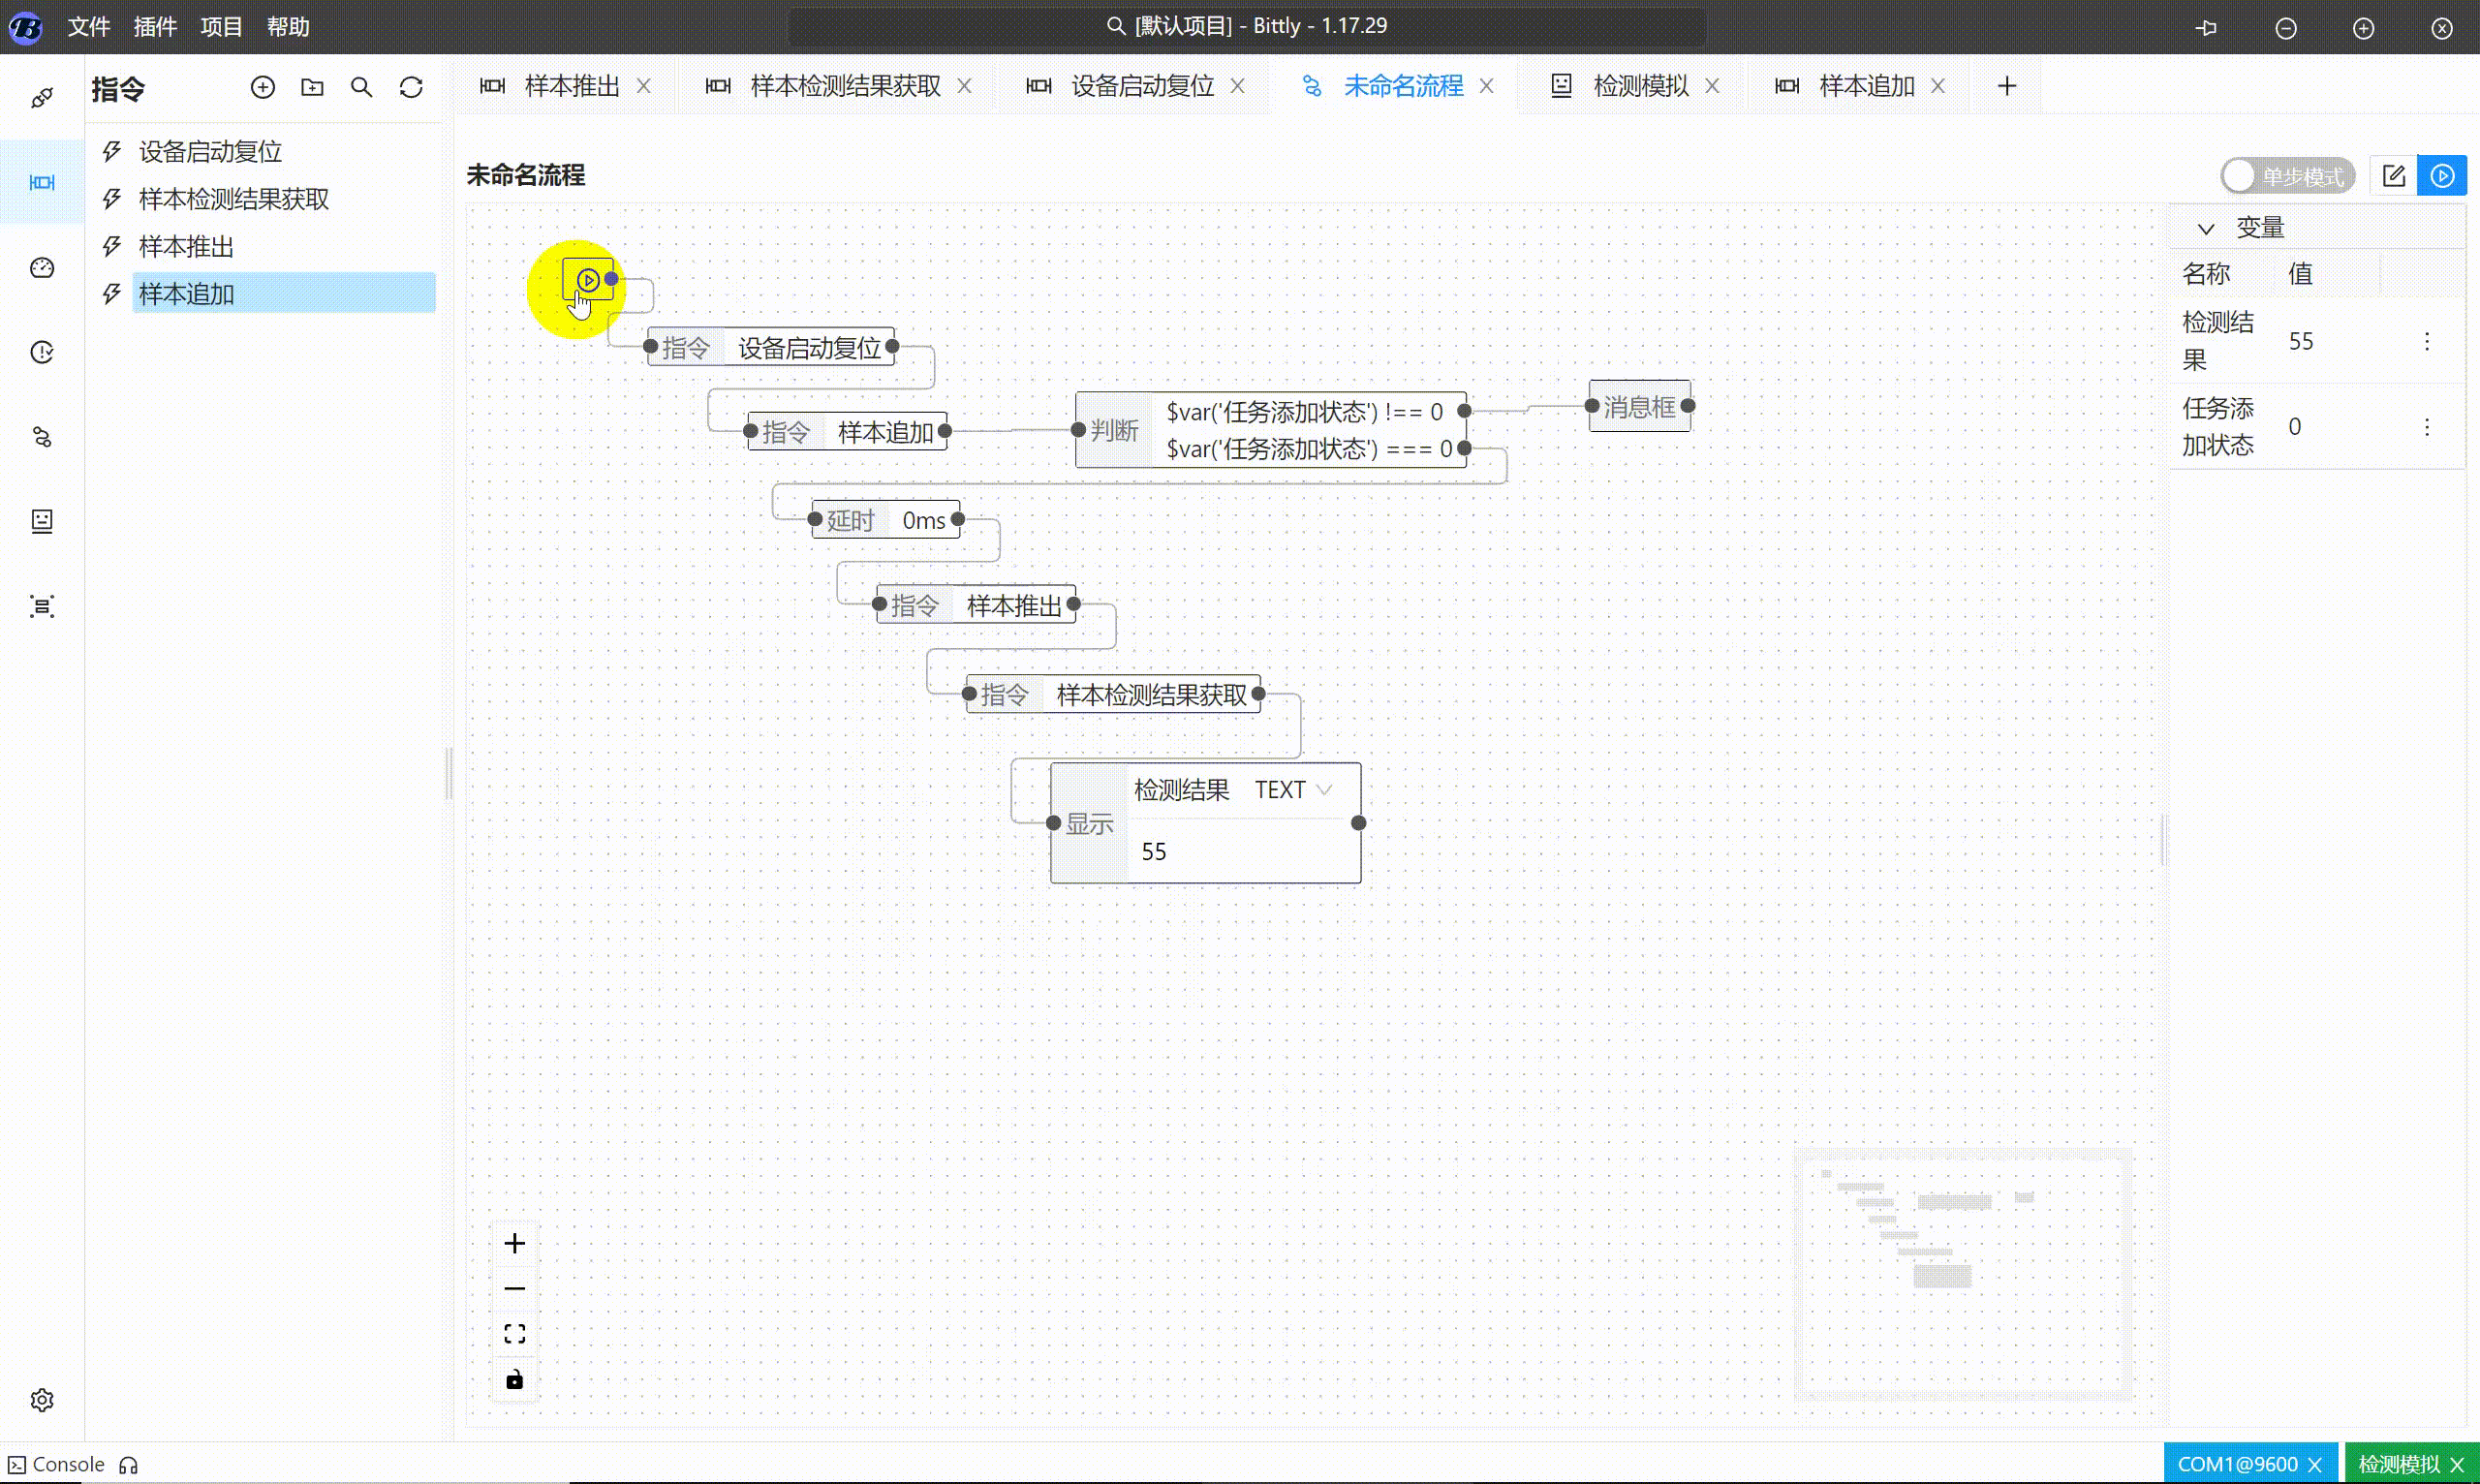2480x1484 pixels.
Task: Open options menu for 检测结果 variable
Action: (x=2428, y=341)
